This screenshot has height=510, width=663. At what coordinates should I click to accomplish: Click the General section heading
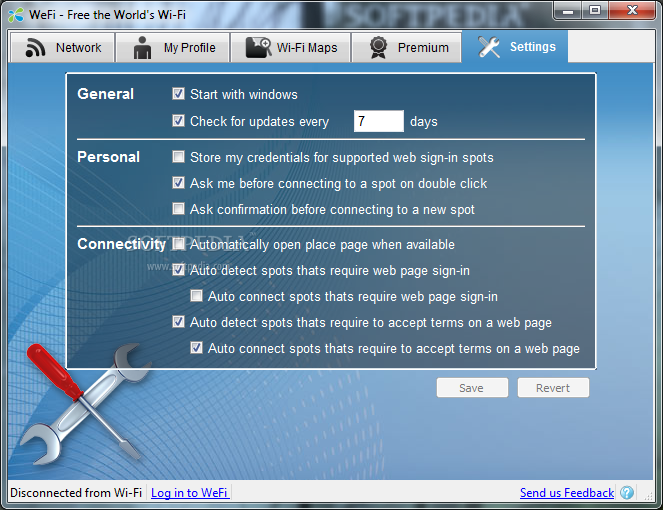coord(106,94)
